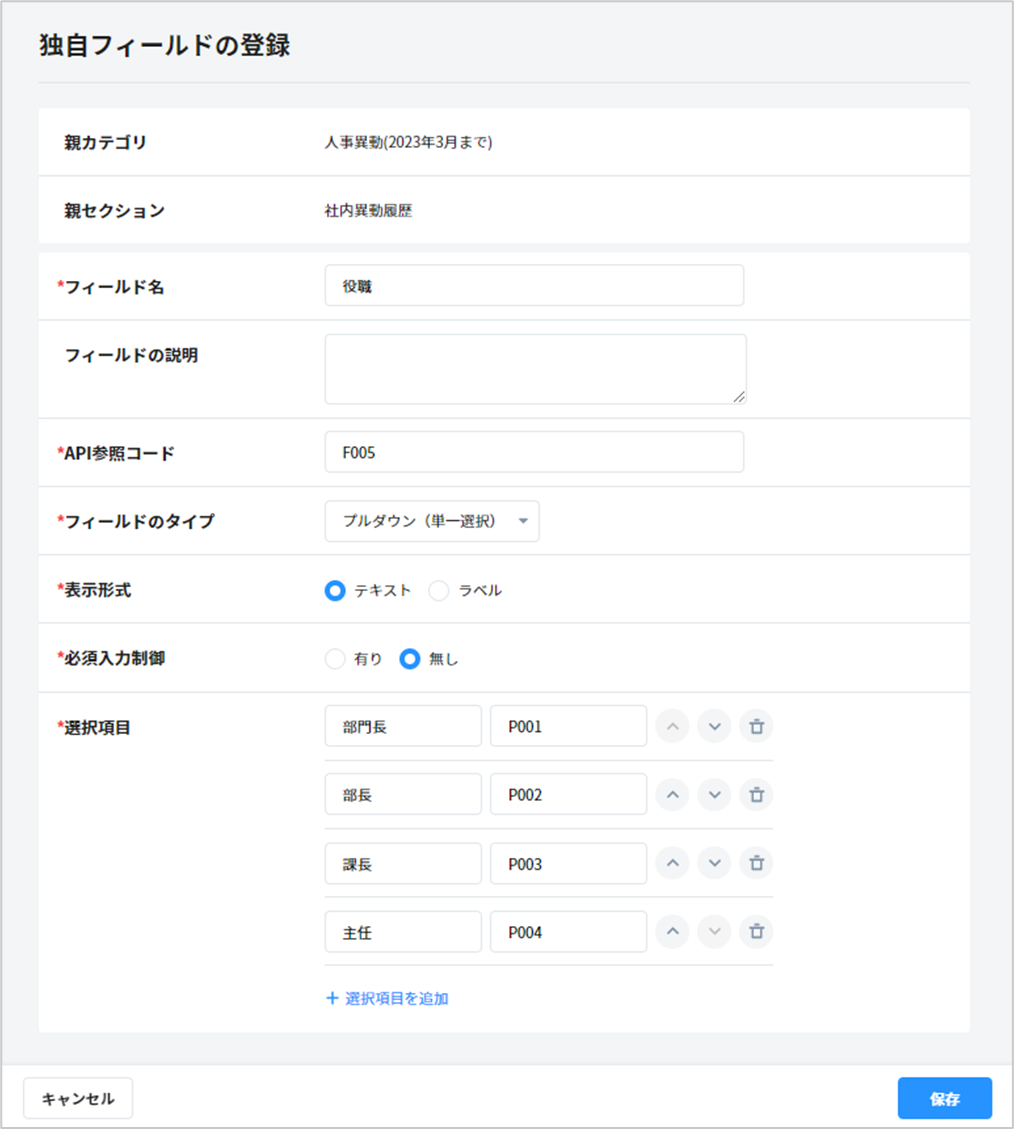Select テキスト display format radio
Screen dimensions: 1014x1129
click(x=335, y=591)
